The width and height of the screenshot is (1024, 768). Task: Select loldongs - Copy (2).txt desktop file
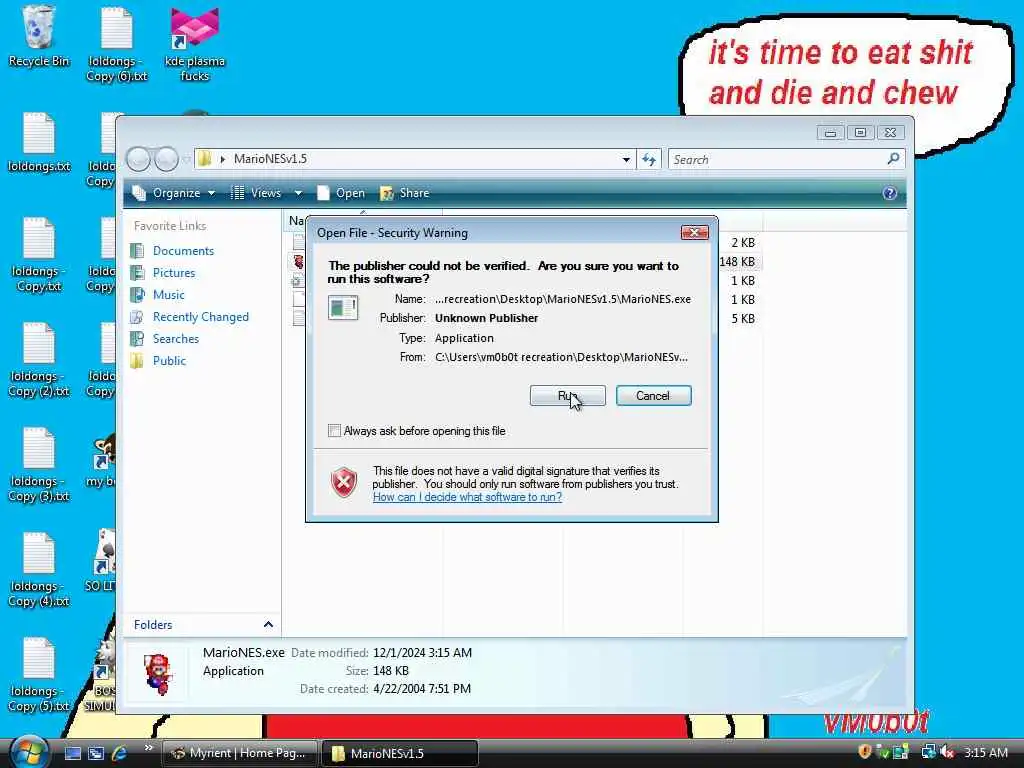tap(39, 360)
